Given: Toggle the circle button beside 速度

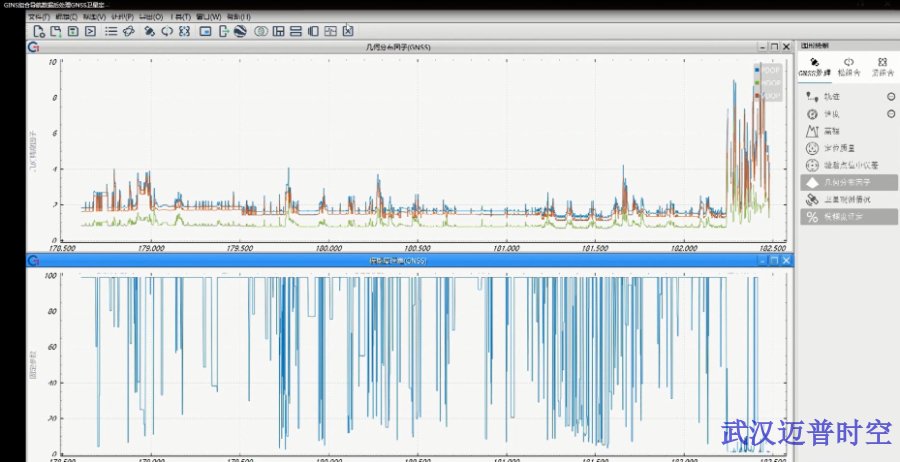Looking at the screenshot, I should click(x=891, y=114).
